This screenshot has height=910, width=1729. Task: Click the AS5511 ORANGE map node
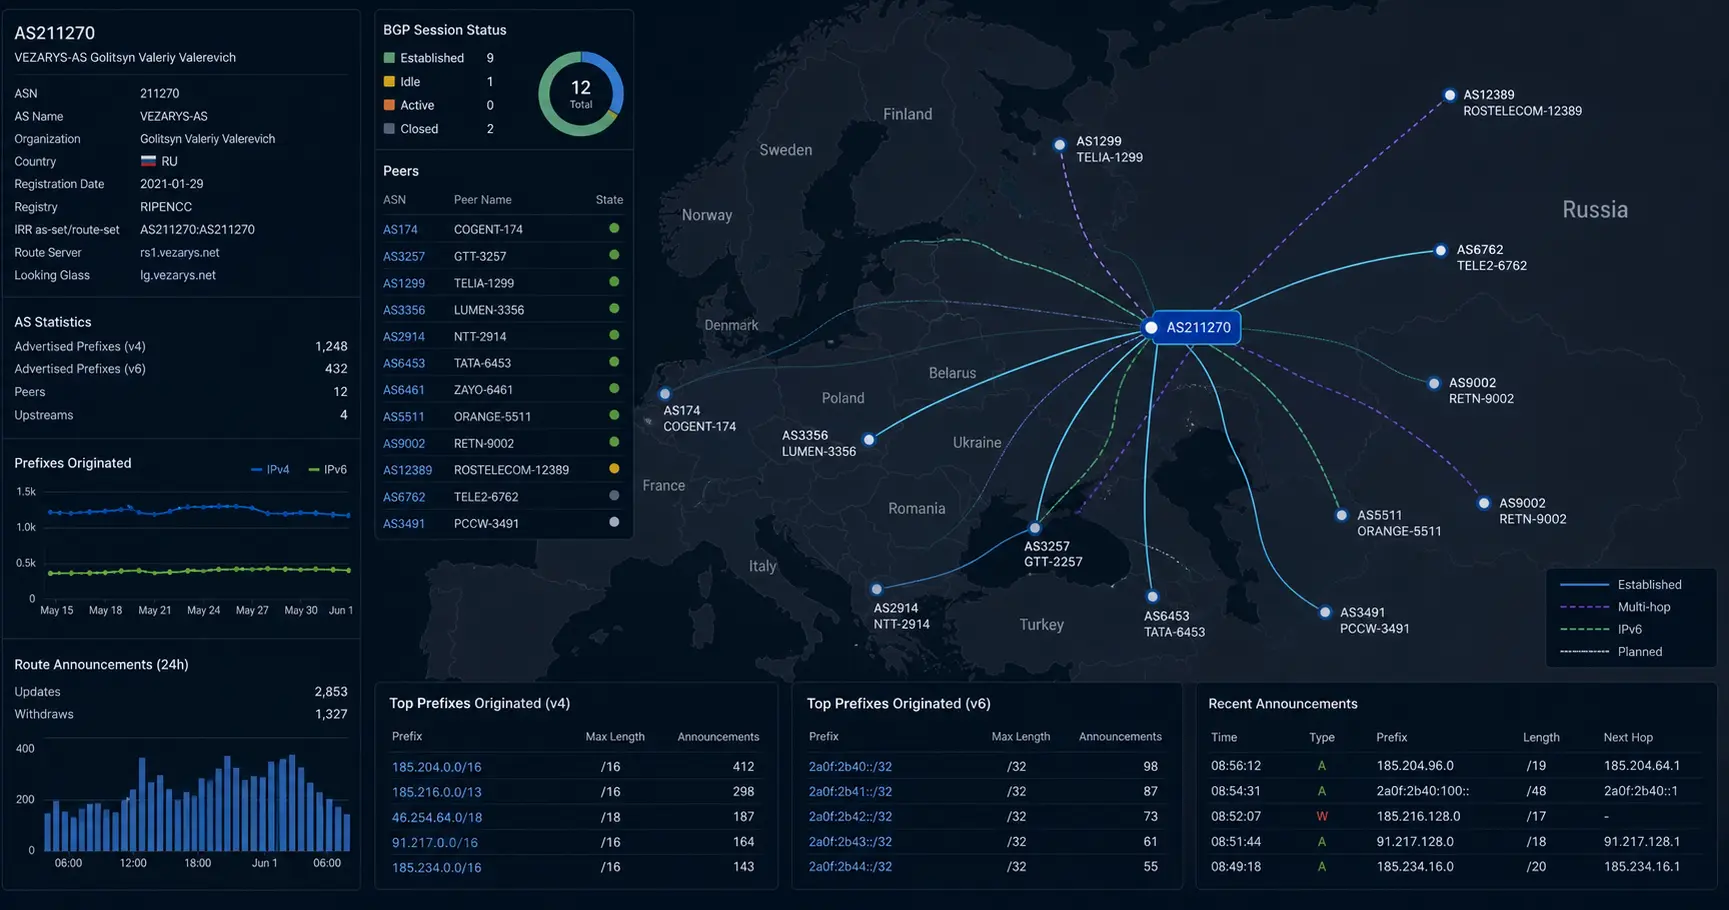(x=1342, y=516)
